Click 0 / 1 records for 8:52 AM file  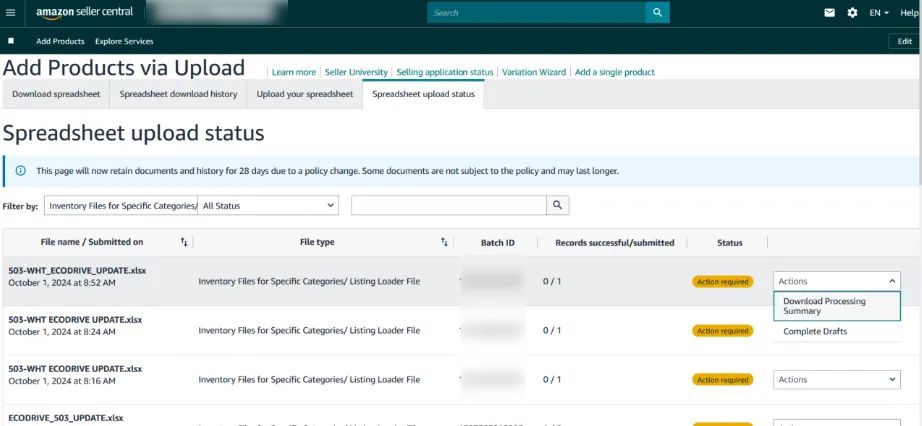552,281
